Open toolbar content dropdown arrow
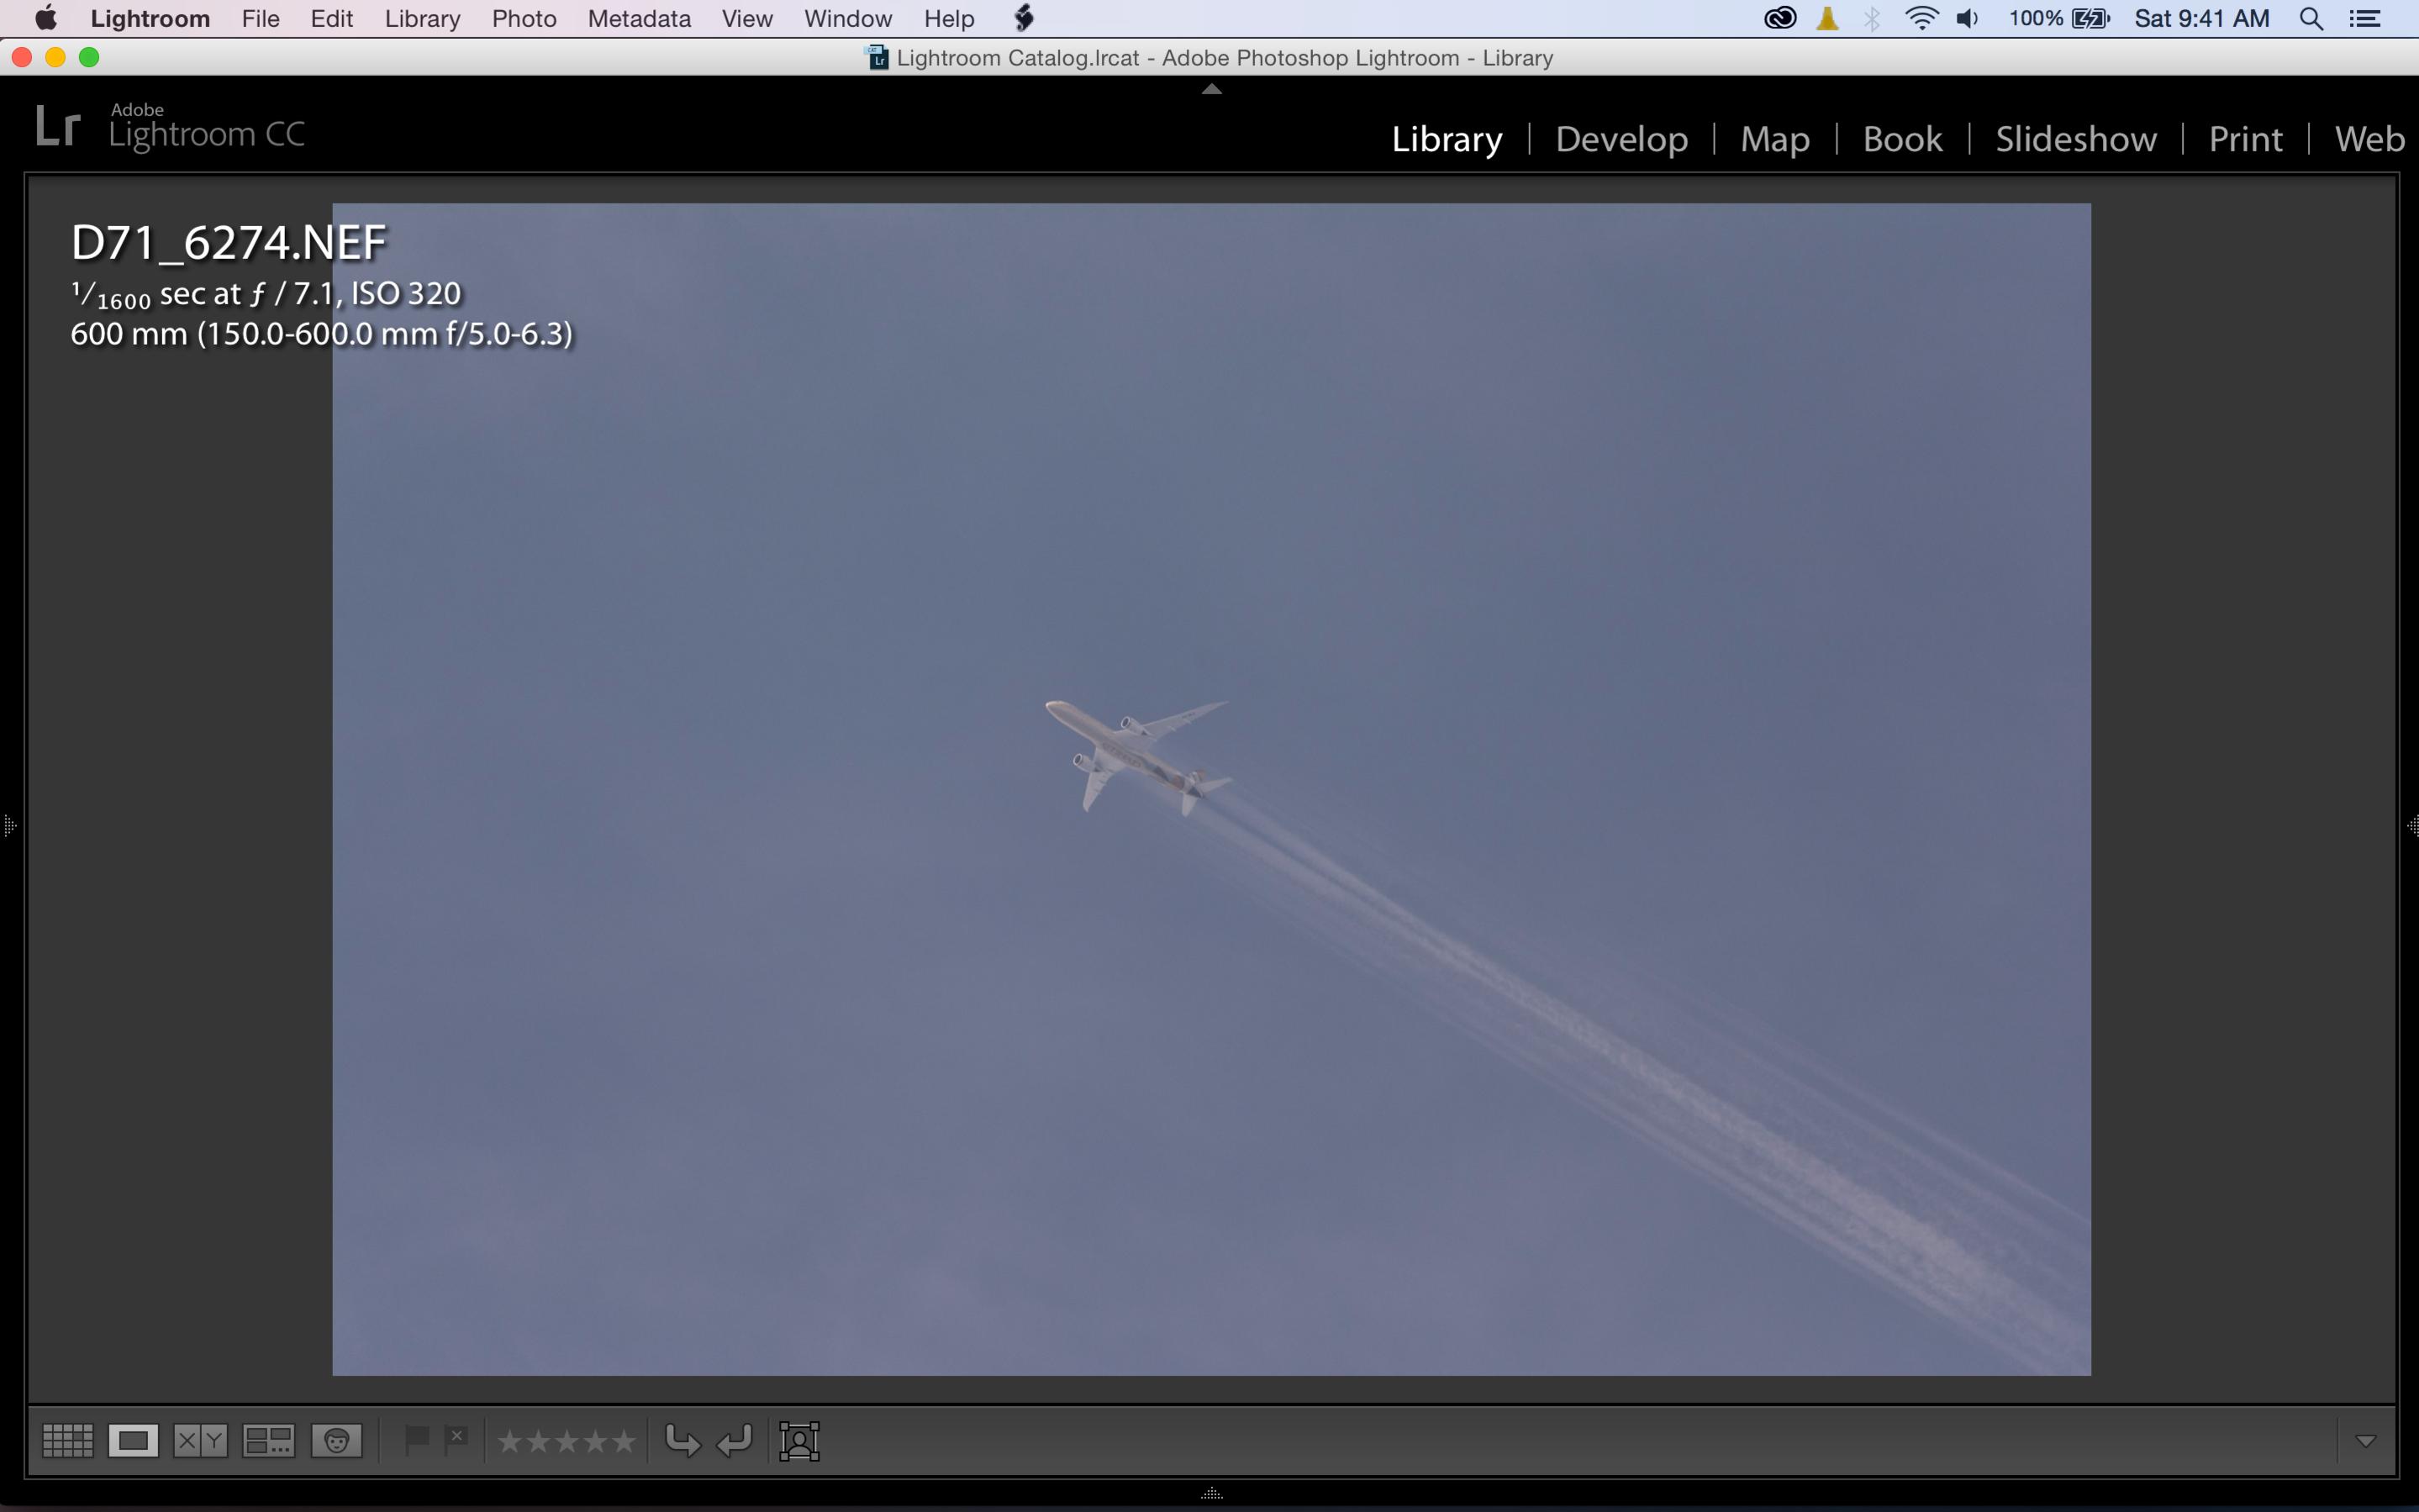Image resolution: width=2419 pixels, height=1512 pixels. [2365, 1441]
